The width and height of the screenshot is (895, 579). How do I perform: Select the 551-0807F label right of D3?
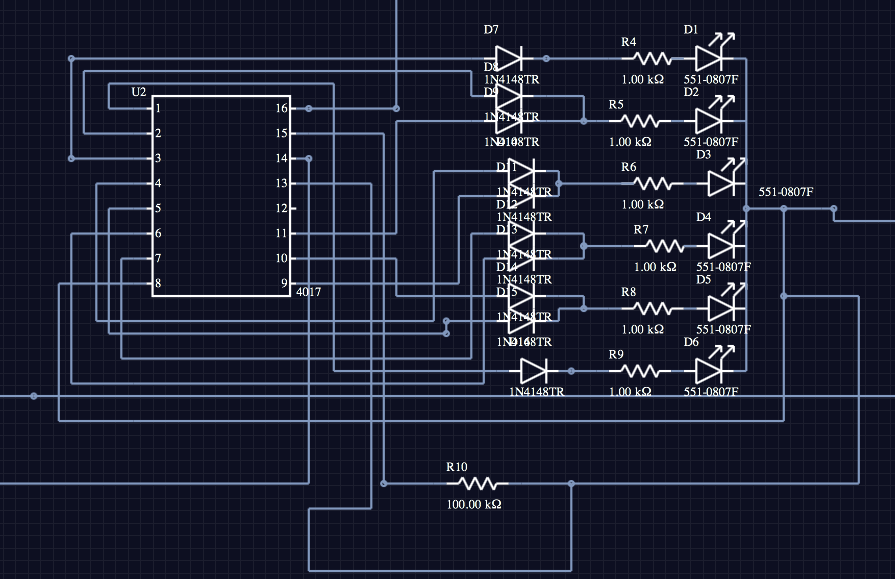pyautogui.click(x=786, y=192)
